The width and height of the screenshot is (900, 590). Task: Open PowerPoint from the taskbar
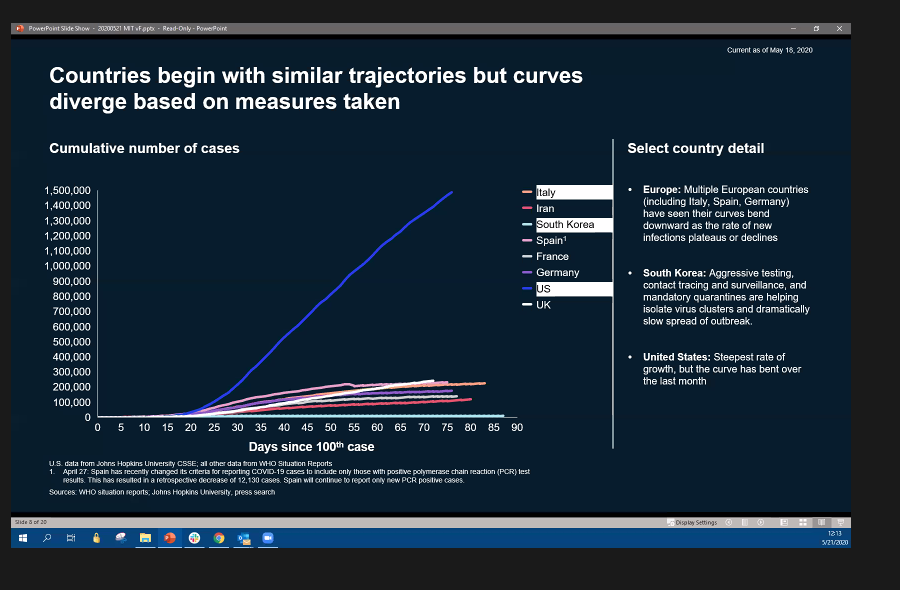(170, 538)
